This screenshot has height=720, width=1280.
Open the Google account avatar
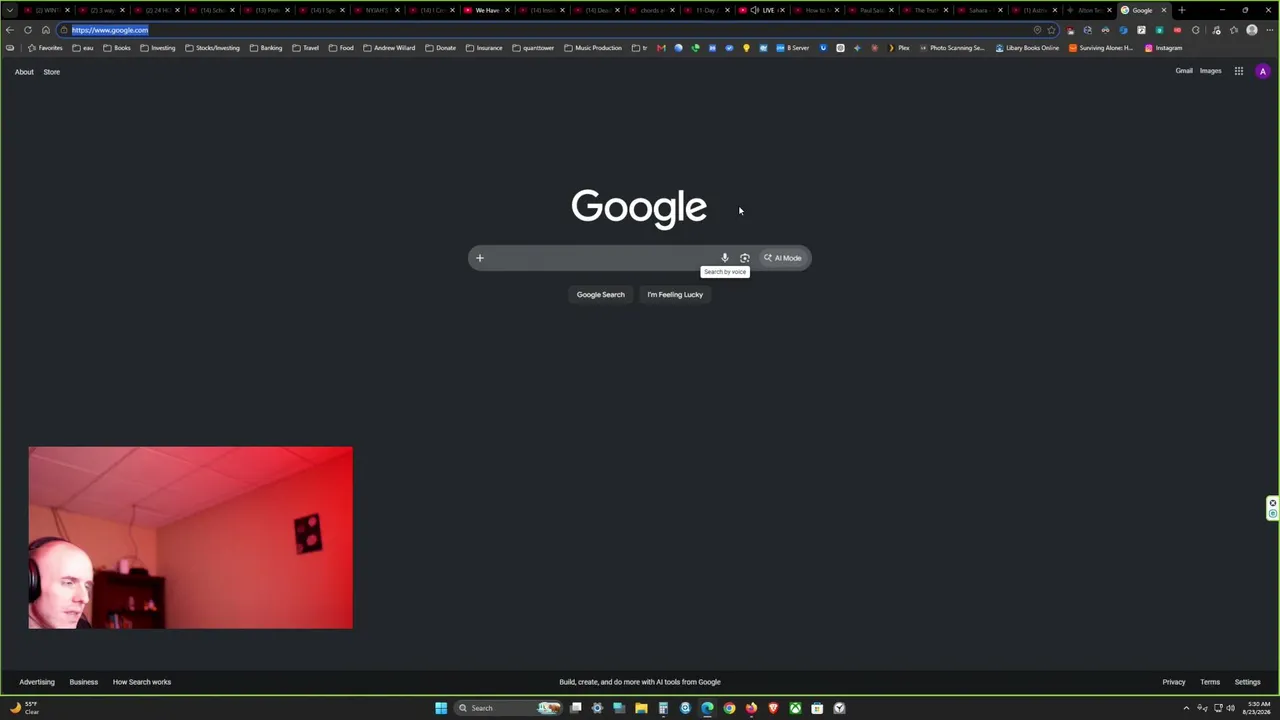click(x=1263, y=71)
